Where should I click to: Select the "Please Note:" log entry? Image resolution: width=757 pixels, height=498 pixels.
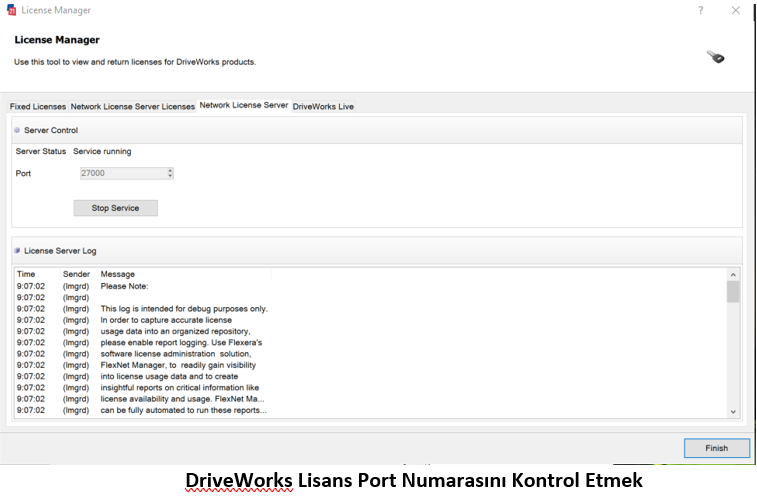tap(124, 286)
